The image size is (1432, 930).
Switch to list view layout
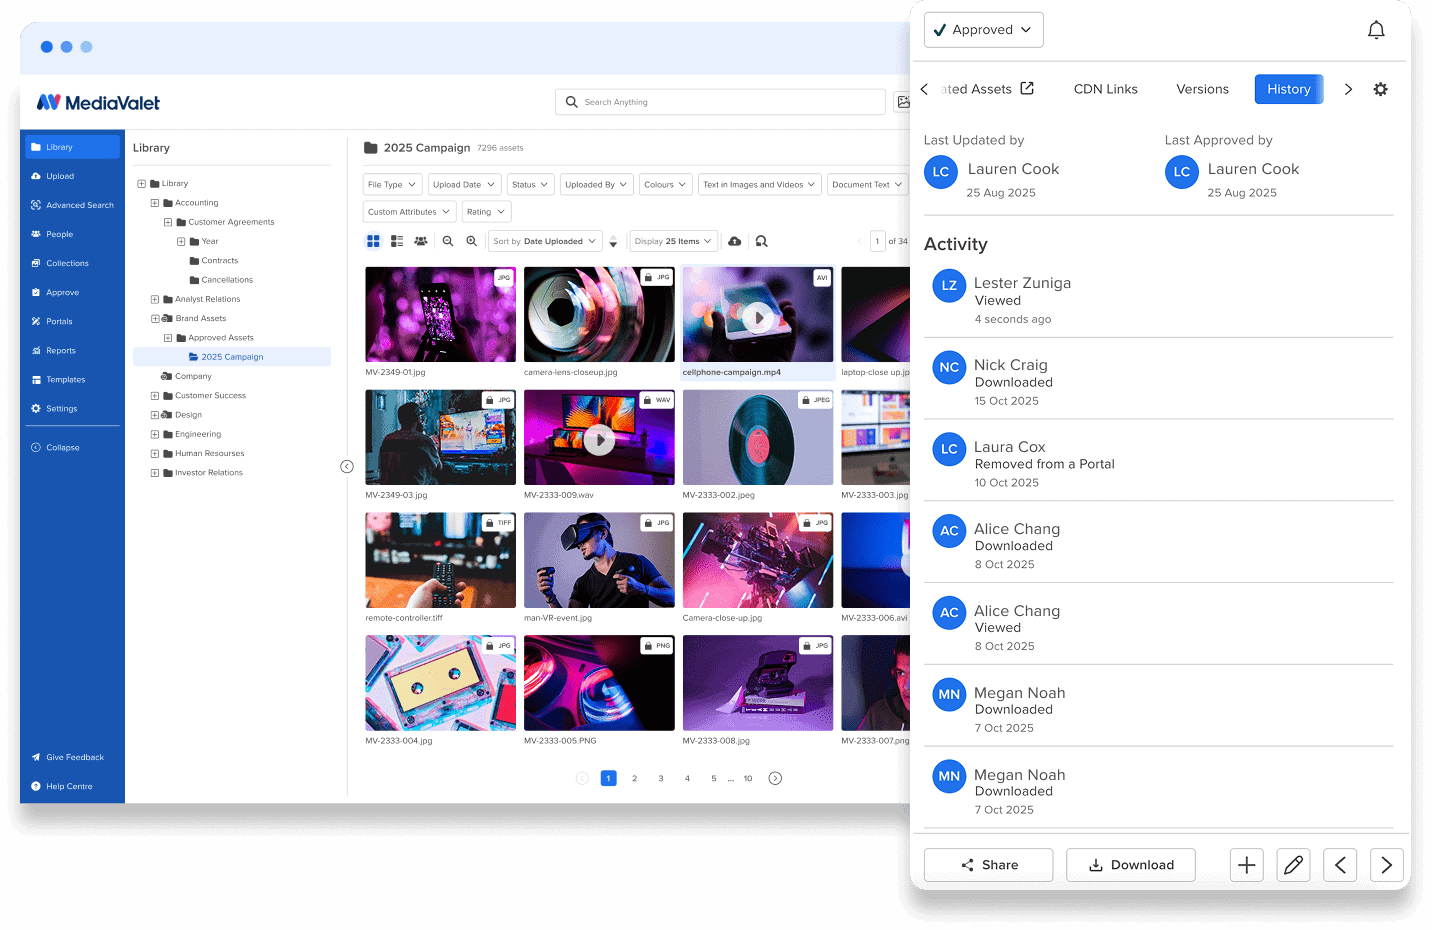[397, 241]
